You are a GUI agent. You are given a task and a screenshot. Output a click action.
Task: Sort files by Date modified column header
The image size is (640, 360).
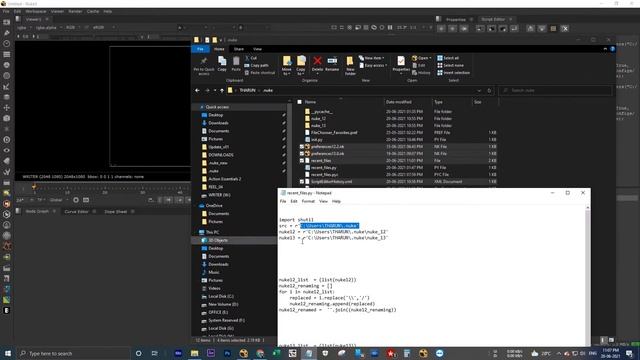(398, 102)
